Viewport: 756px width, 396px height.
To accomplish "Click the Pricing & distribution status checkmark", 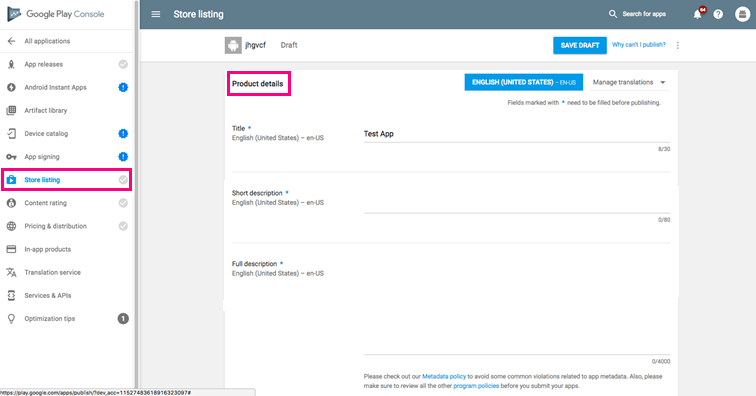I will pos(123,226).
